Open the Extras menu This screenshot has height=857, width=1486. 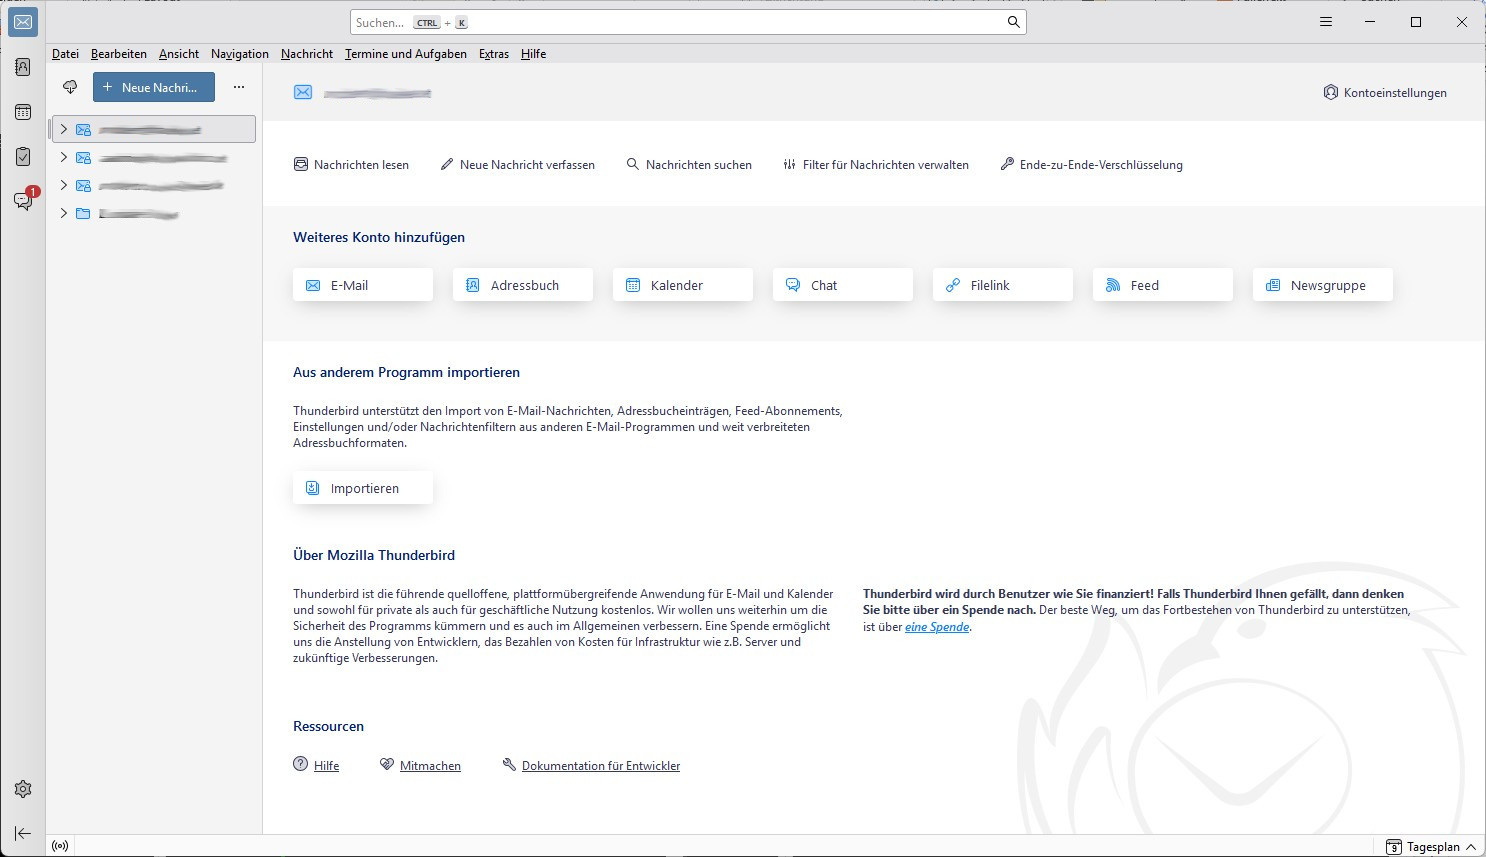click(494, 54)
